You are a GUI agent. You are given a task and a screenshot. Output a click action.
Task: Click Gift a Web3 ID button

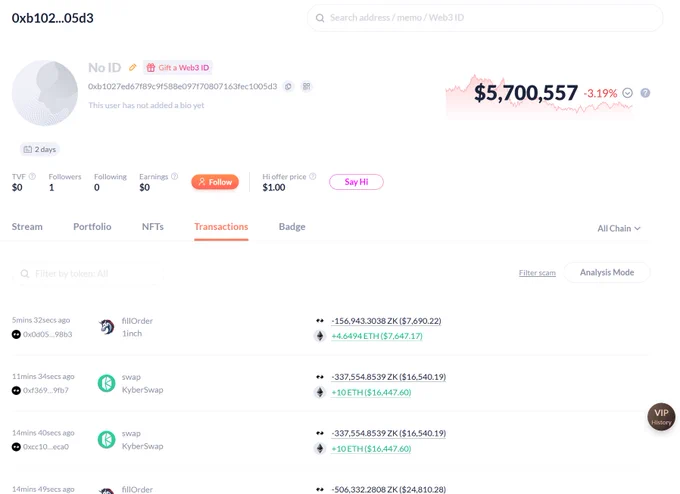pos(178,68)
